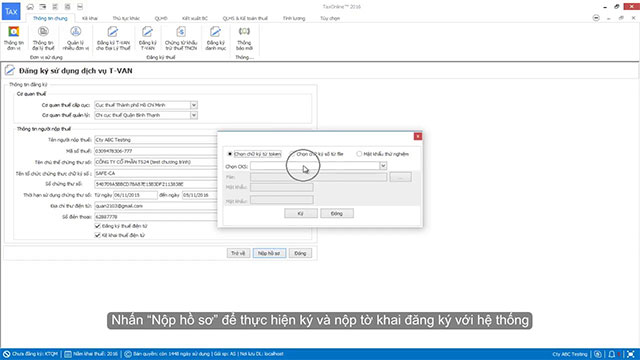This screenshot has height=360, width=640.
Task: Click the third quick access toolbar icon
Action: click(55, 7)
